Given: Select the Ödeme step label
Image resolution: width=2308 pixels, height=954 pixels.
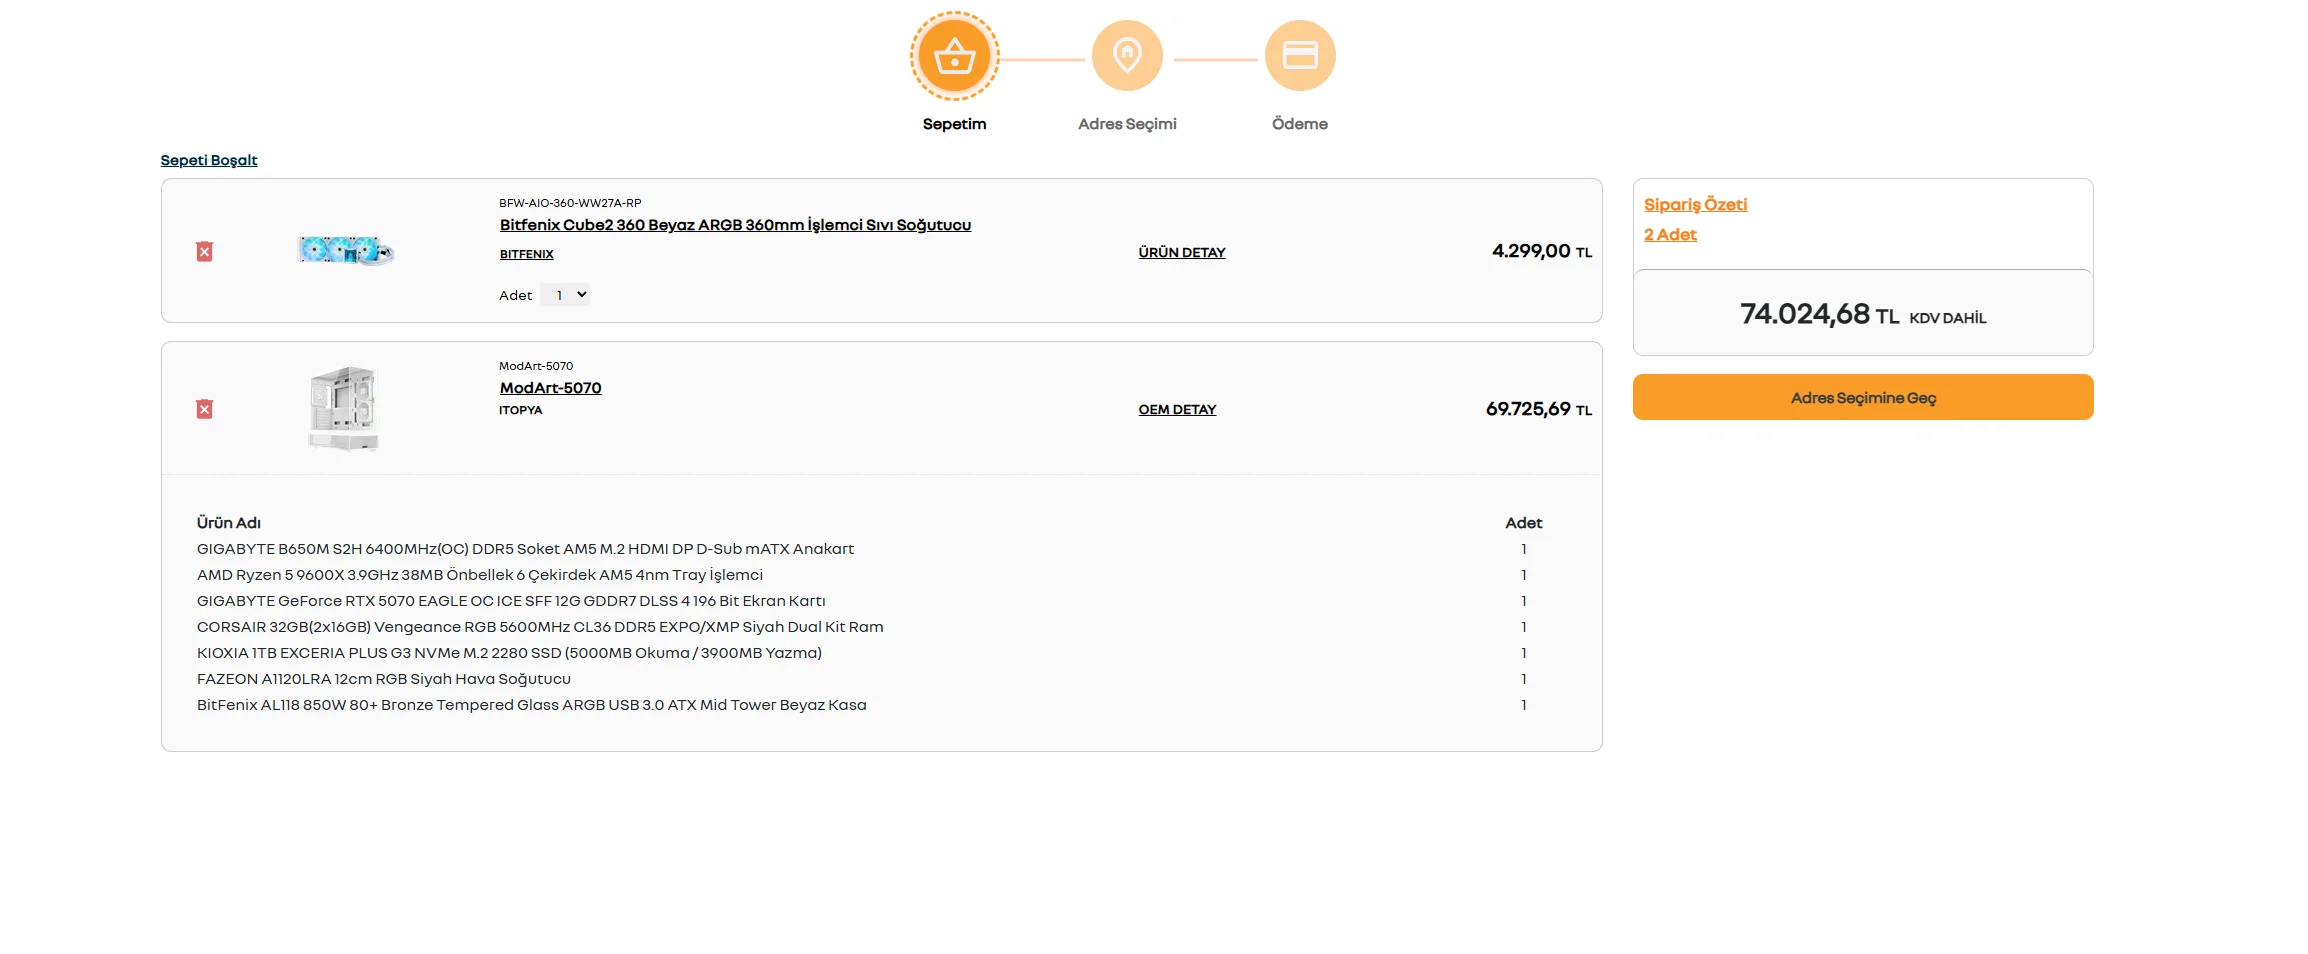Looking at the screenshot, I should pos(1300,124).
